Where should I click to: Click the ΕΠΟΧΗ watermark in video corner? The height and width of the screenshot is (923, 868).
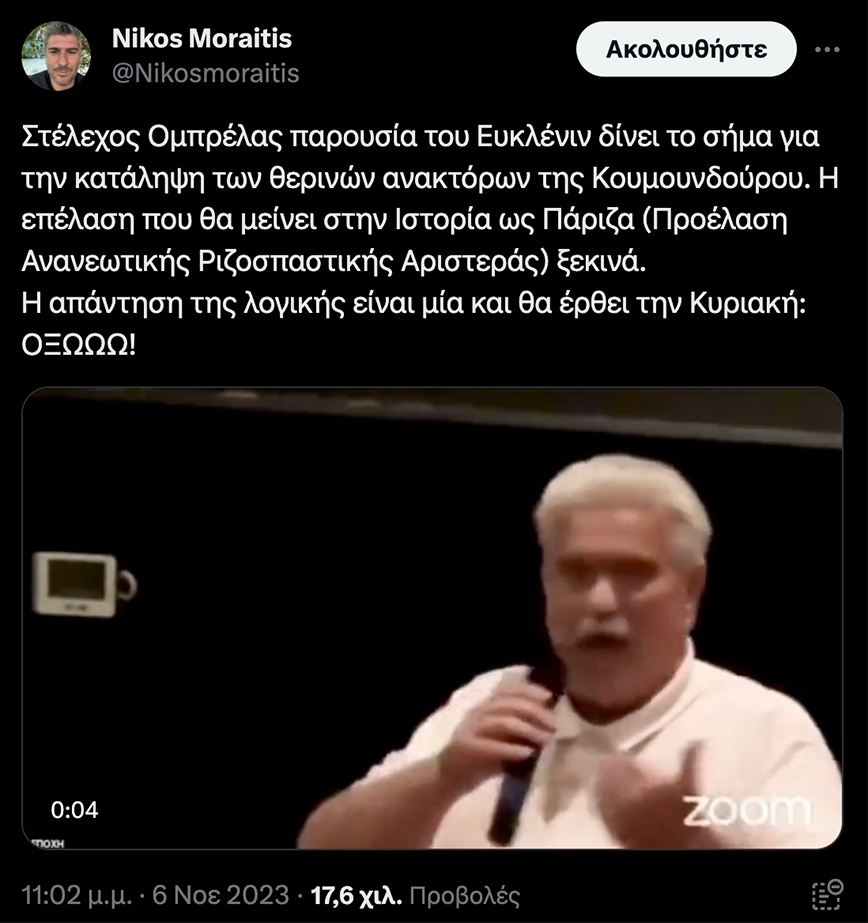47,844
